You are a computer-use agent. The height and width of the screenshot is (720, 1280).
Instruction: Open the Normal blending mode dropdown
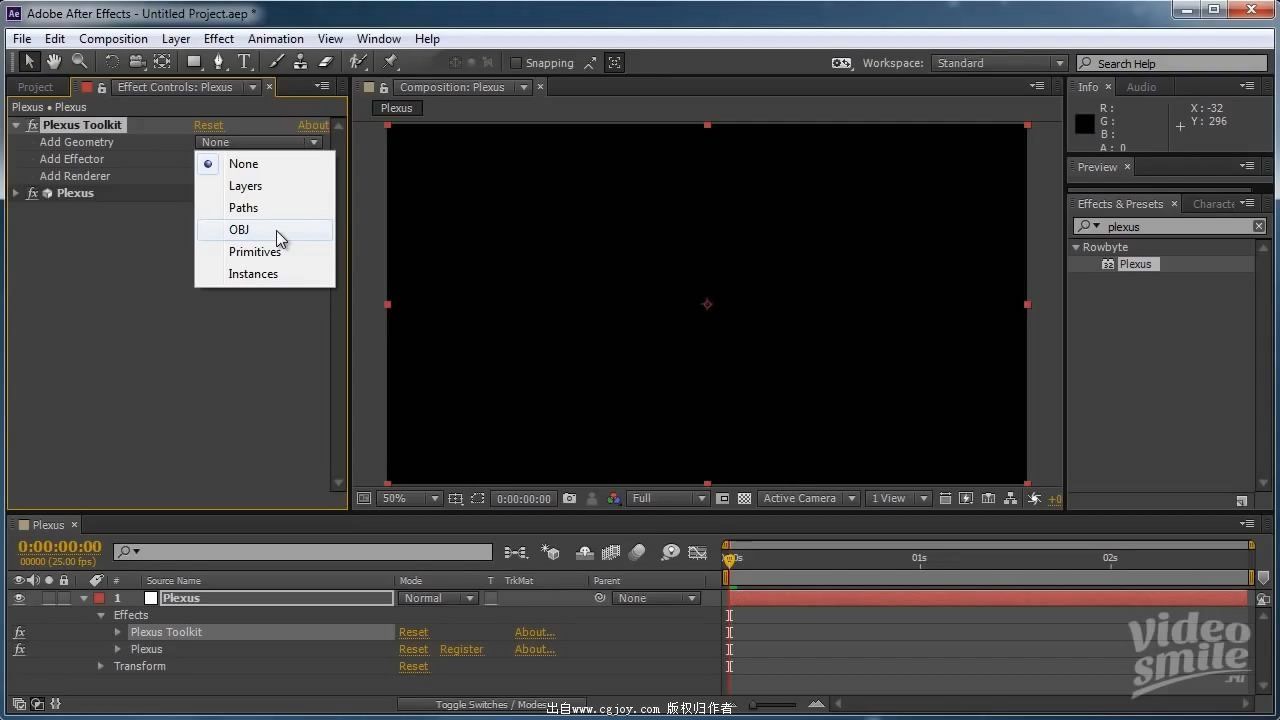(x=438, y=598)
